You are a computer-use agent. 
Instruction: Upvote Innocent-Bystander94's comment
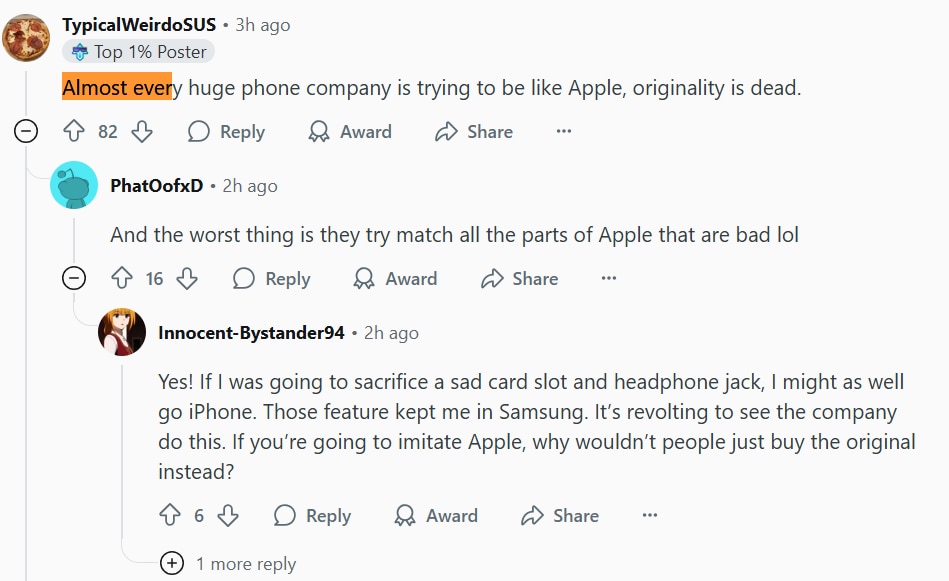tap(170, 515)
